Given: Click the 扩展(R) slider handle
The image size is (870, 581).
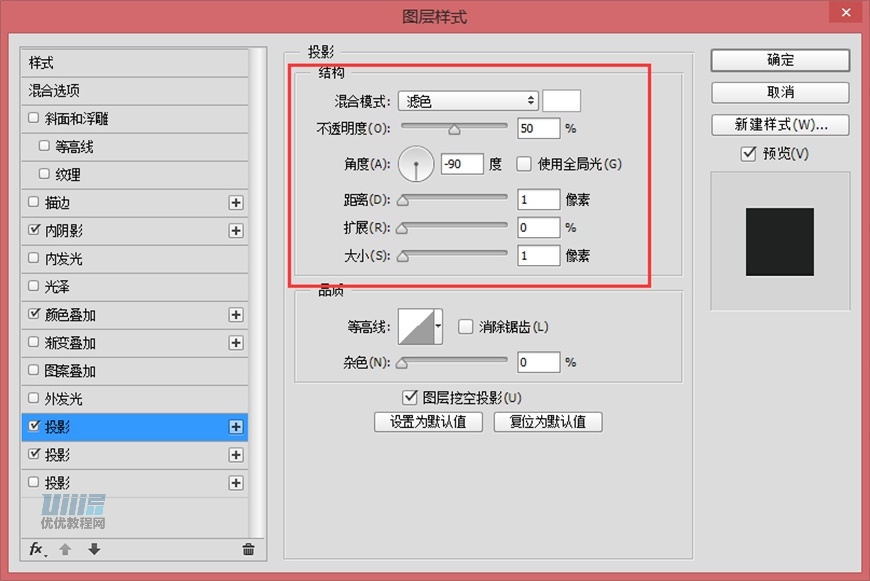Looking at the screenshot, I should 403,229.
